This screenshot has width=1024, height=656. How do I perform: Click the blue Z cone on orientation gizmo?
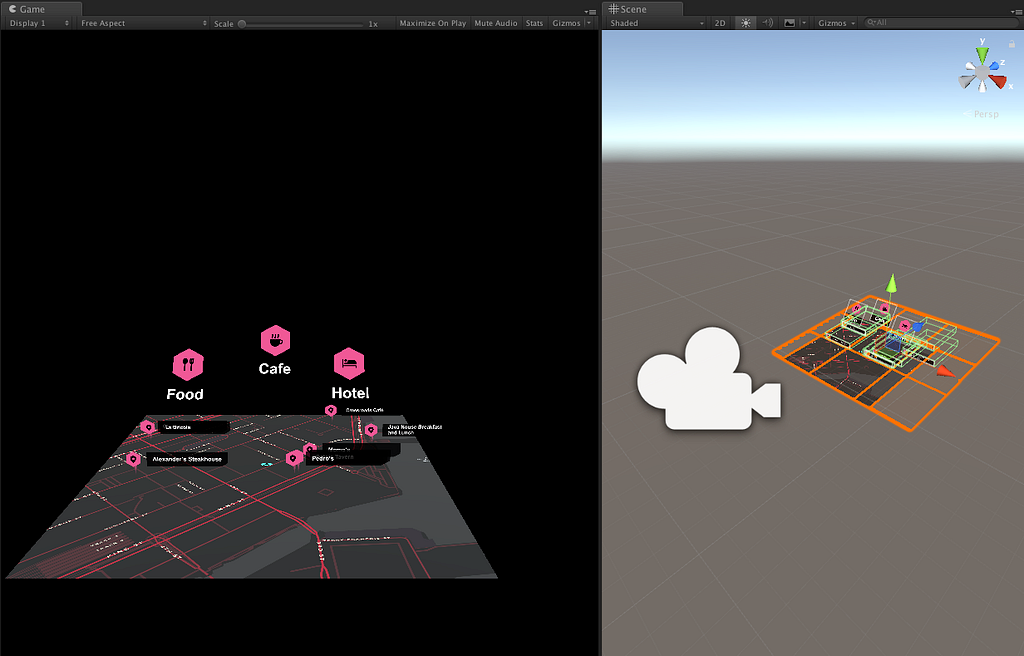pyautogui.click(x=994, y=65)
